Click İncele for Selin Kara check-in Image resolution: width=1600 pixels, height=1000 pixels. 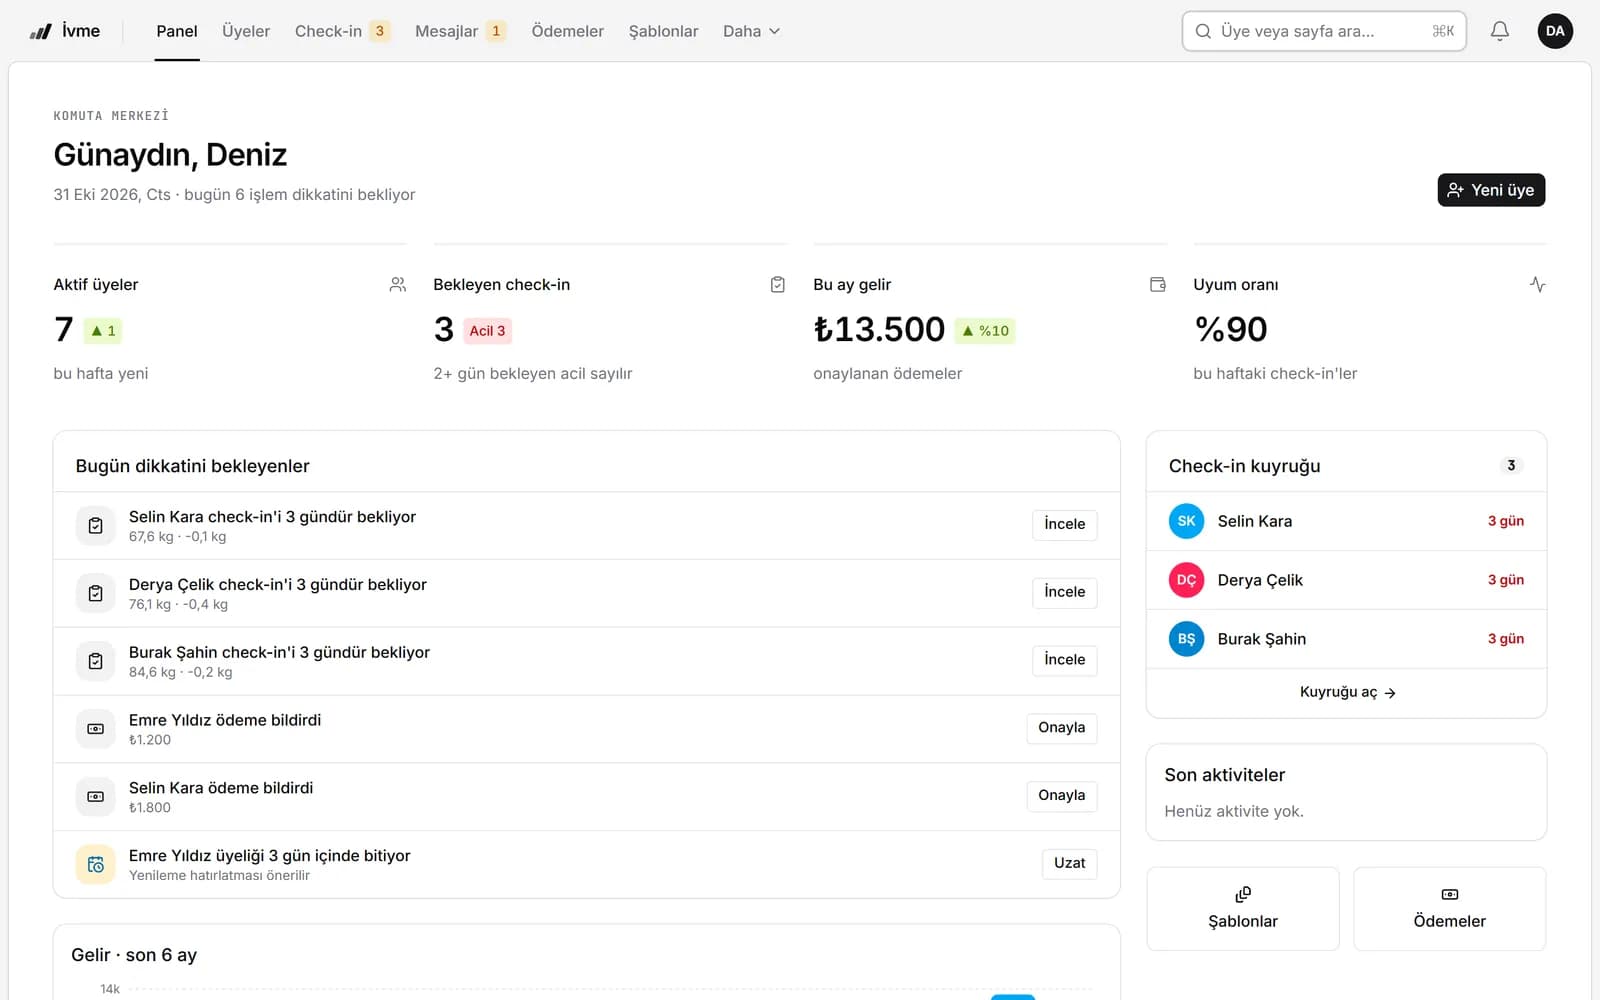tap(1064, 525)
